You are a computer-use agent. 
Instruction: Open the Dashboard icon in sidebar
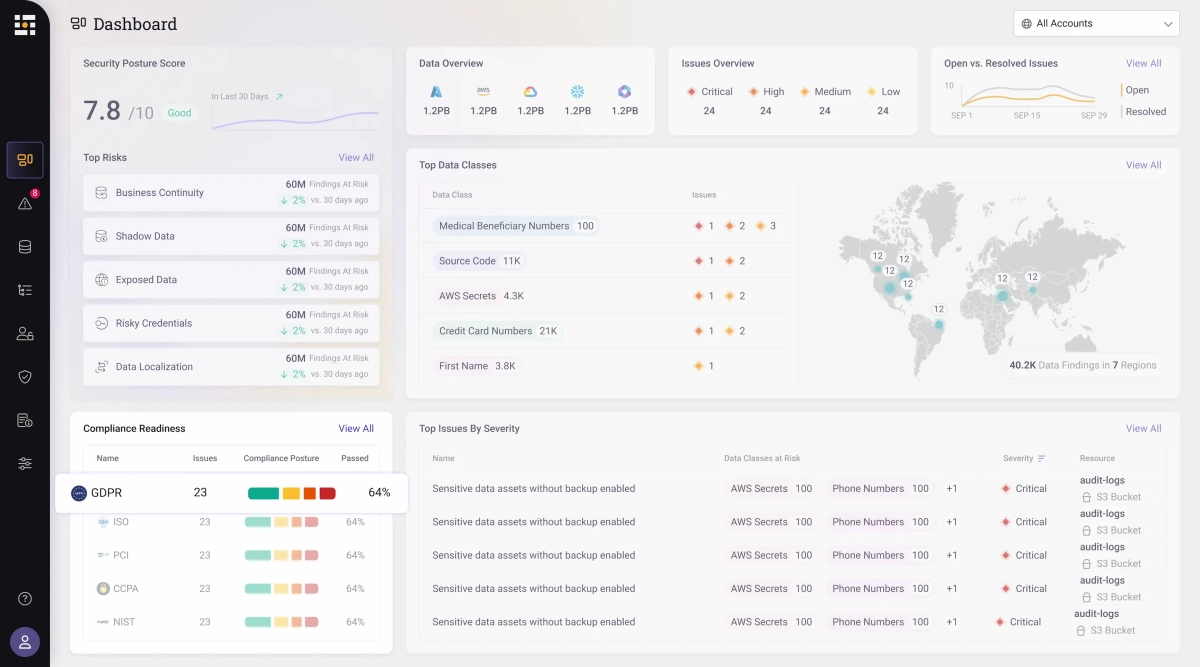pyautogui.click(x=25, y=160)
